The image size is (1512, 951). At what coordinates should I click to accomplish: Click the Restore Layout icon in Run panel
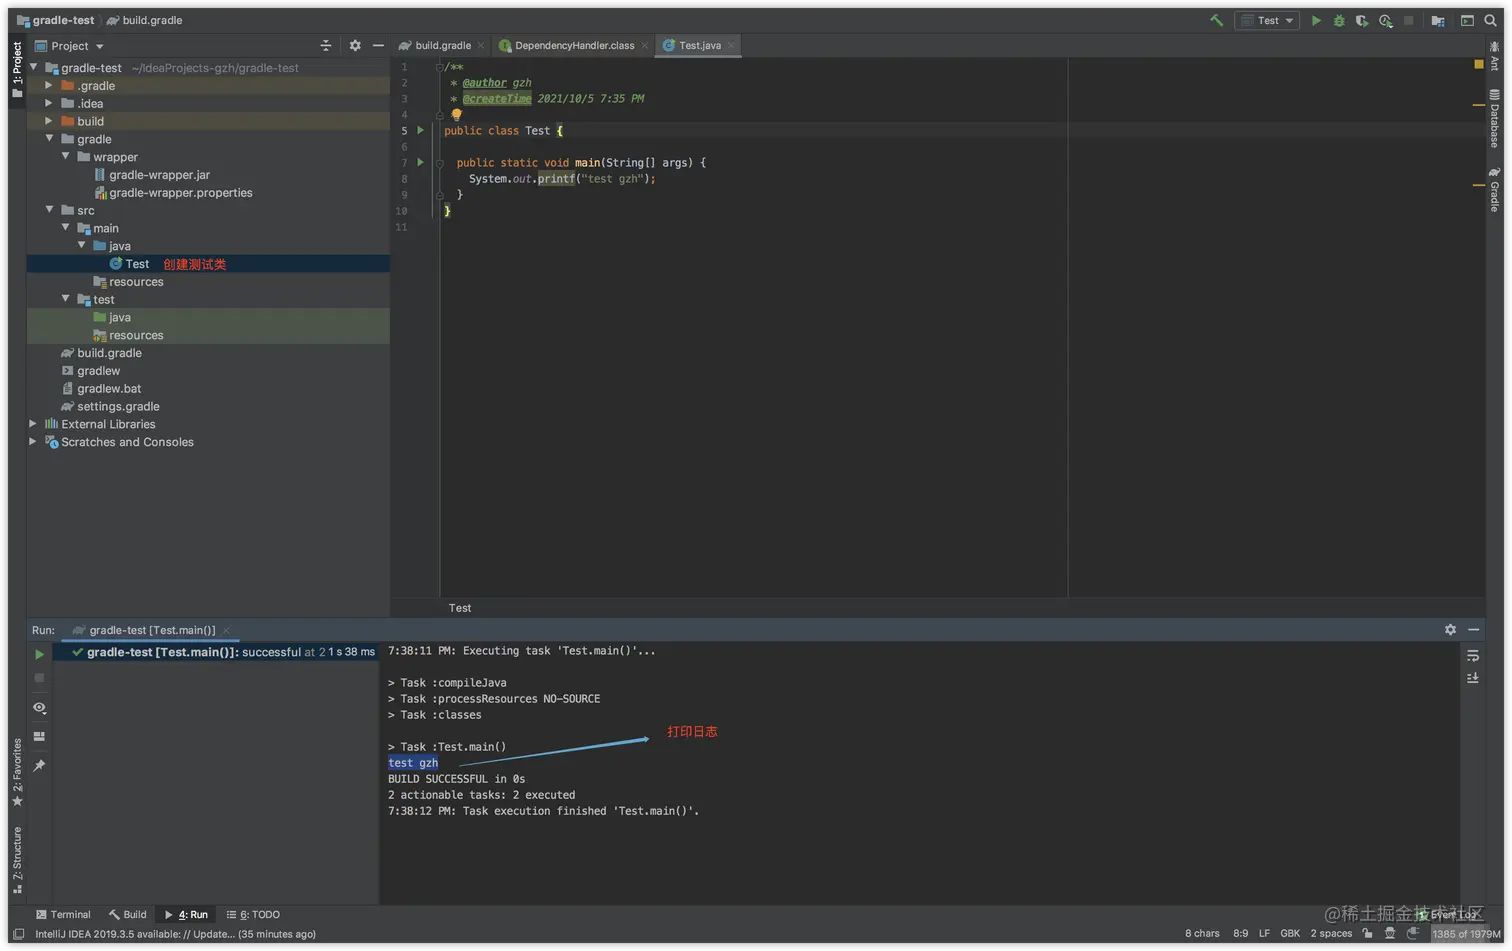[39, 736]
